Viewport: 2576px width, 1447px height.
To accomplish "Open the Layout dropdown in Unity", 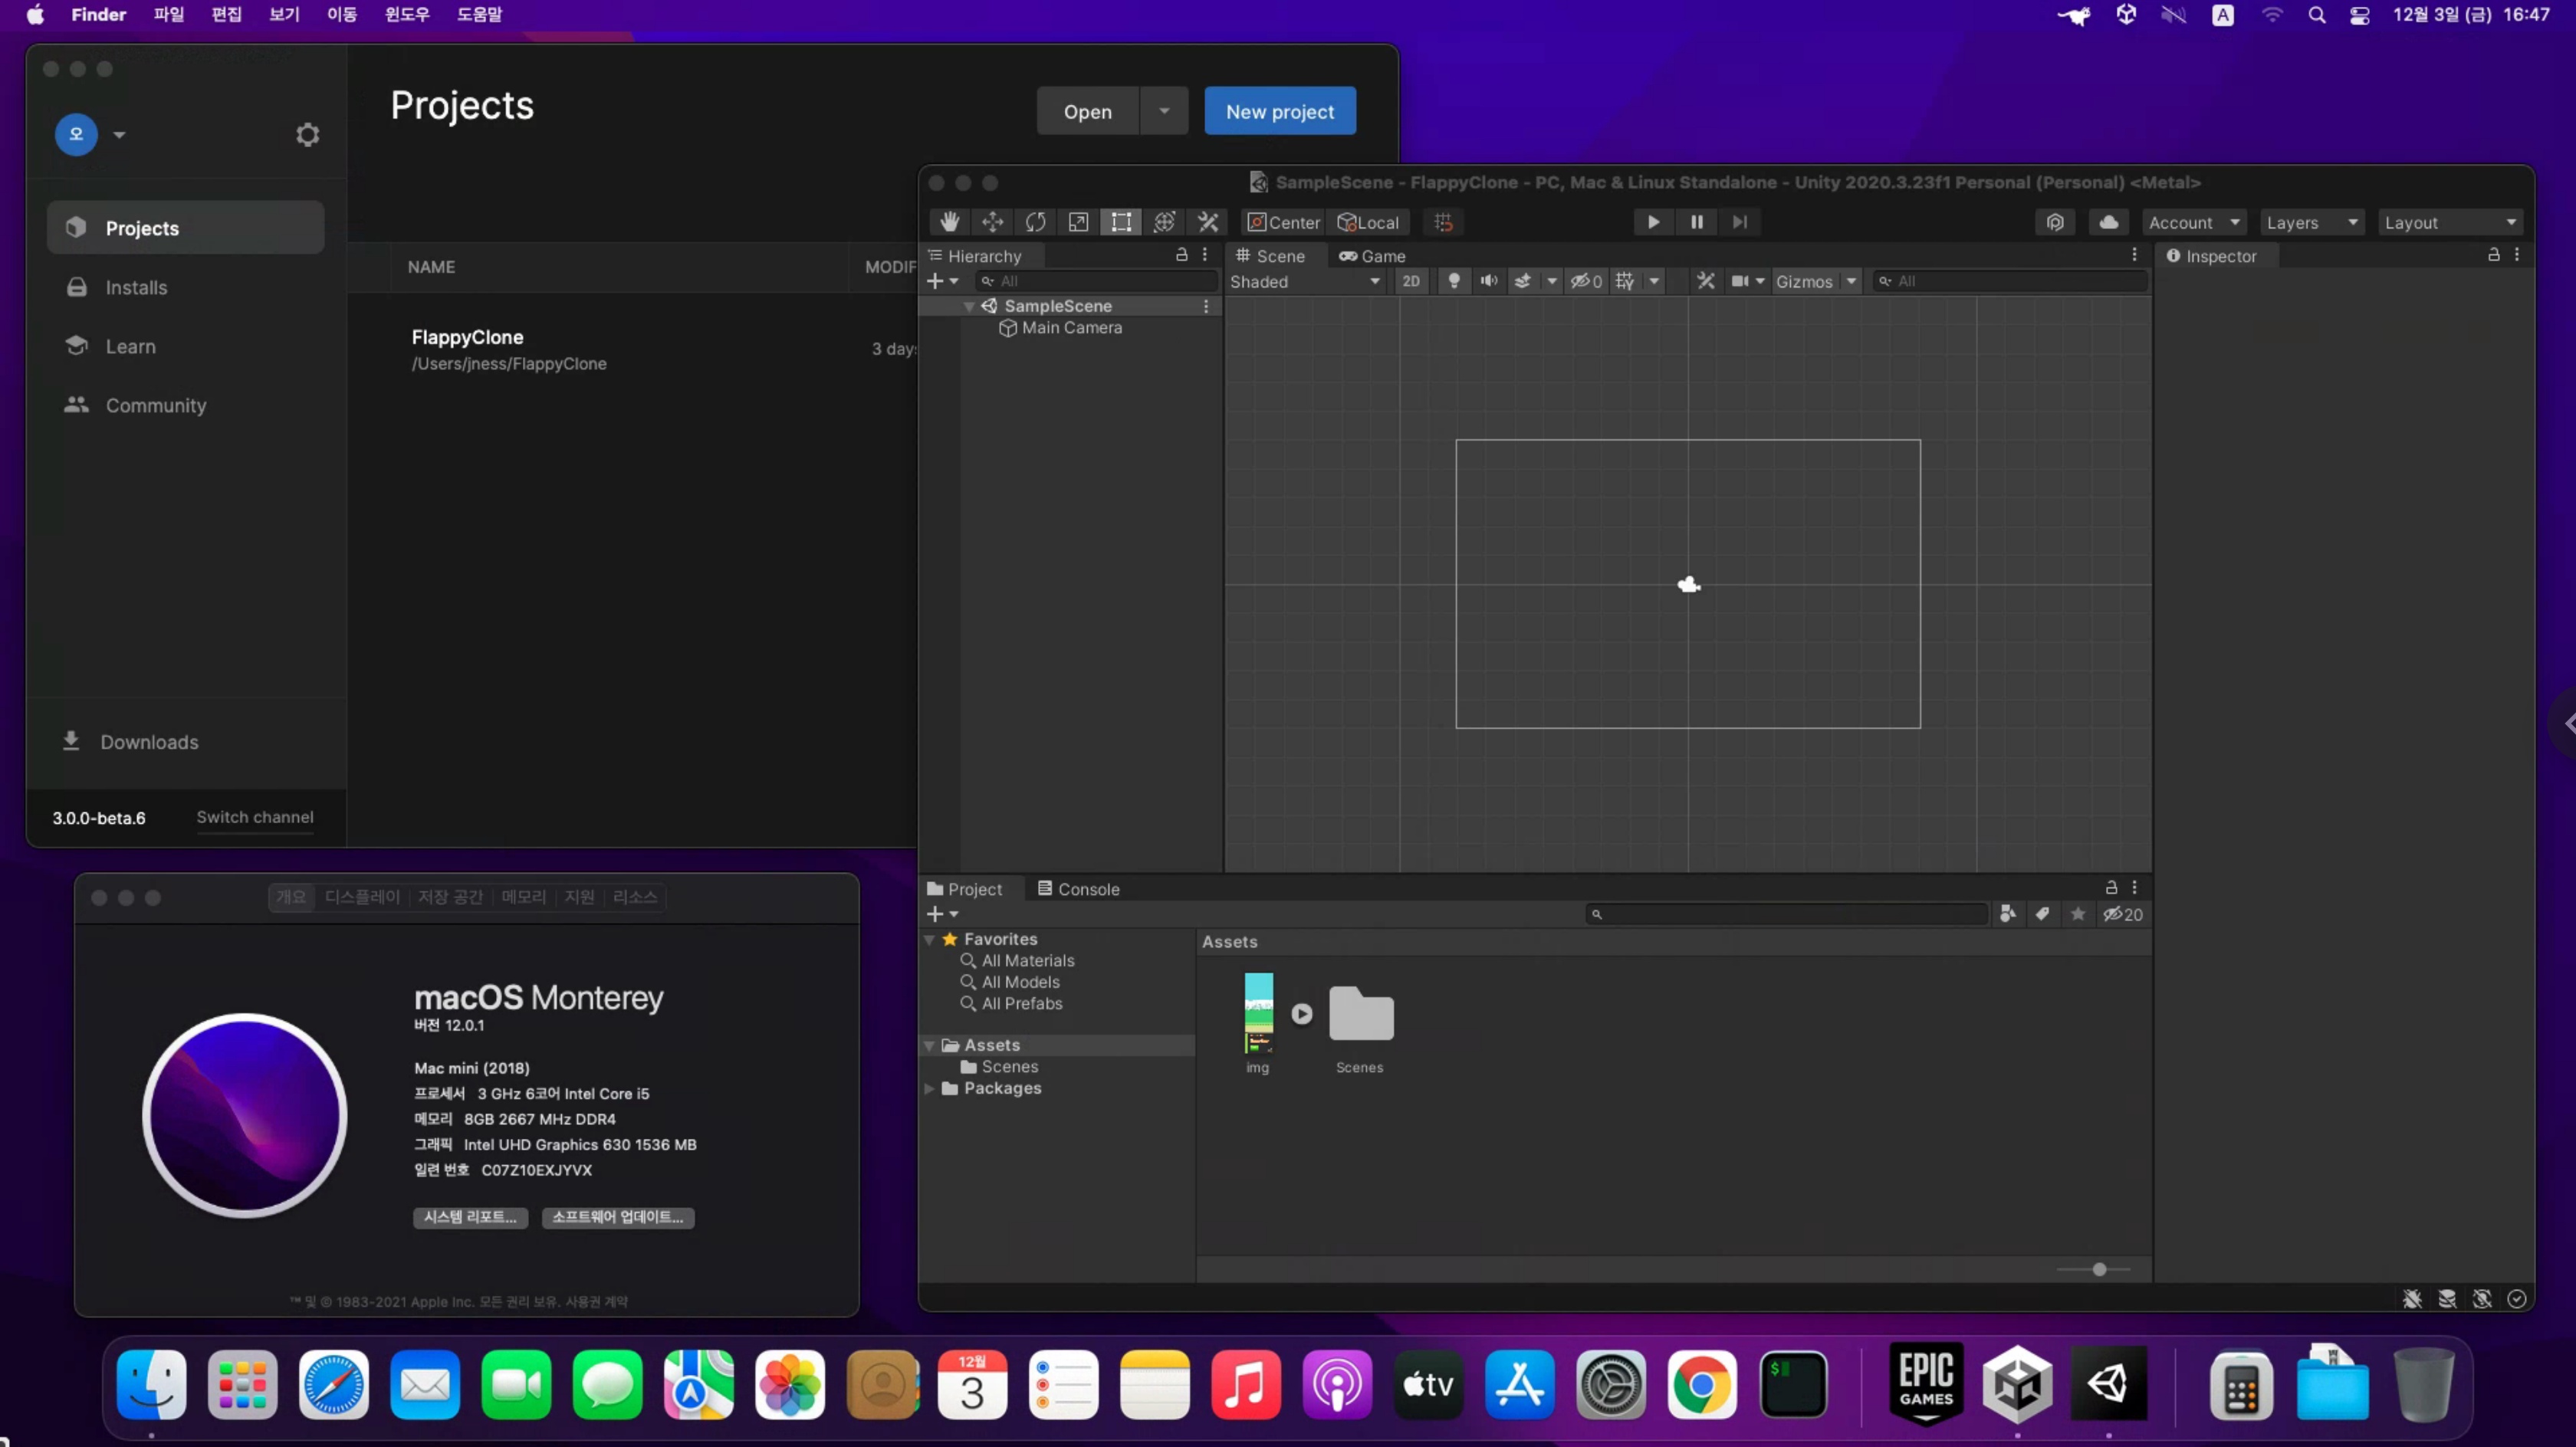I will (x=2450, y=222).
